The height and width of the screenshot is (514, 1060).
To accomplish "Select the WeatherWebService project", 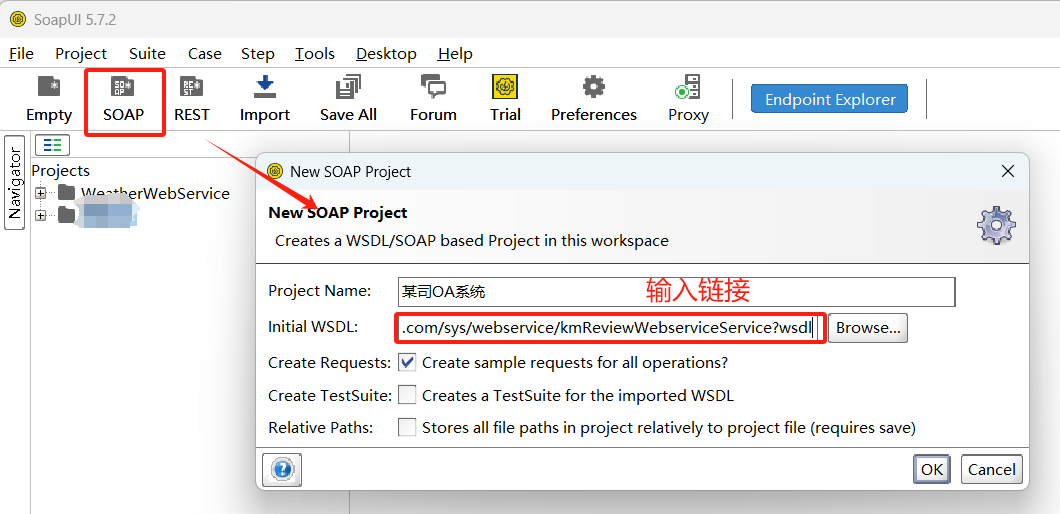I will [155, 193].
